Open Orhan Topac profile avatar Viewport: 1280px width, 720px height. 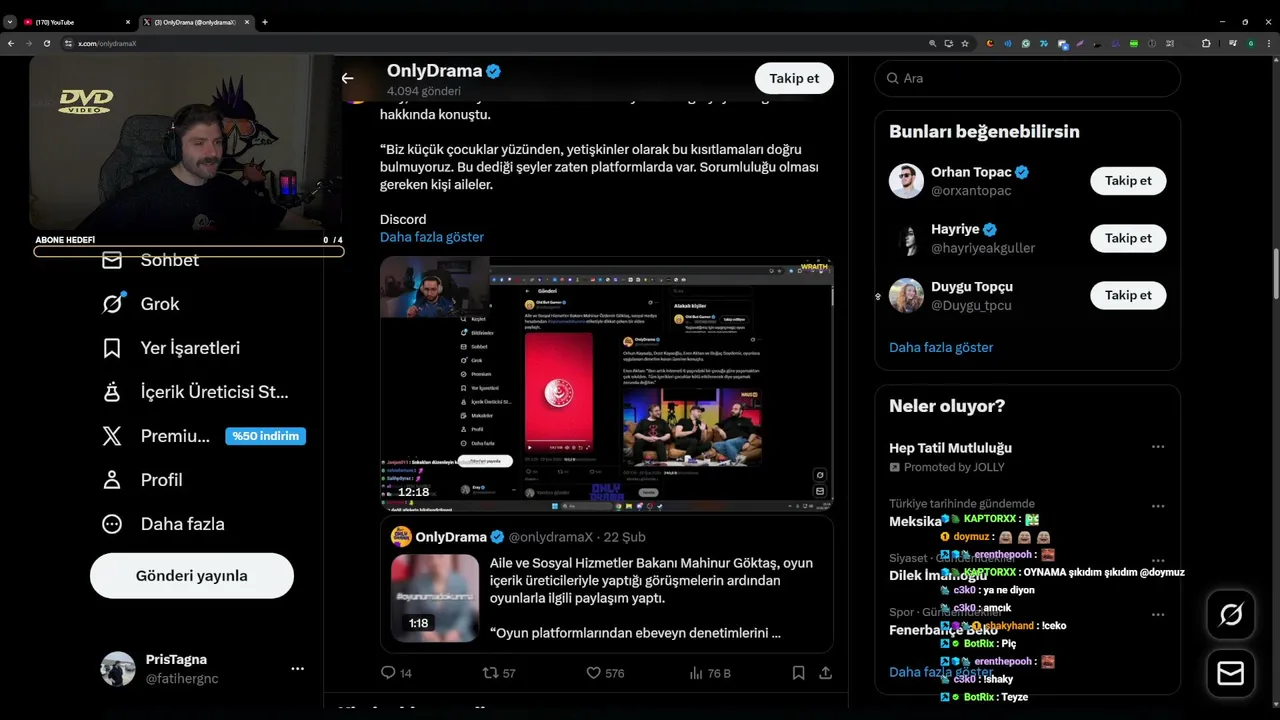[906, 181]
